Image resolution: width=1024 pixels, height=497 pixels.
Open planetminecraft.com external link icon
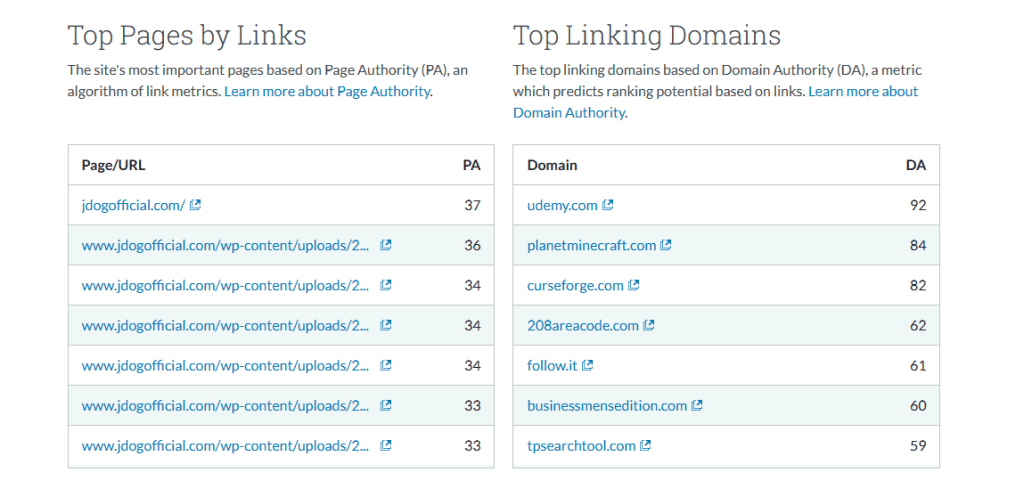coord(667,245)
